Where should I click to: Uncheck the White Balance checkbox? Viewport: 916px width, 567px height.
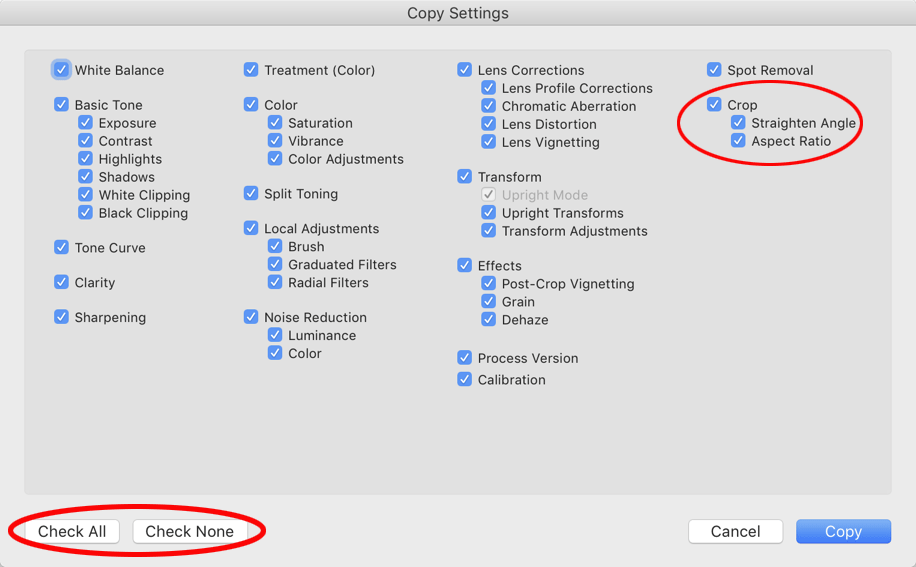pos(62,70)
